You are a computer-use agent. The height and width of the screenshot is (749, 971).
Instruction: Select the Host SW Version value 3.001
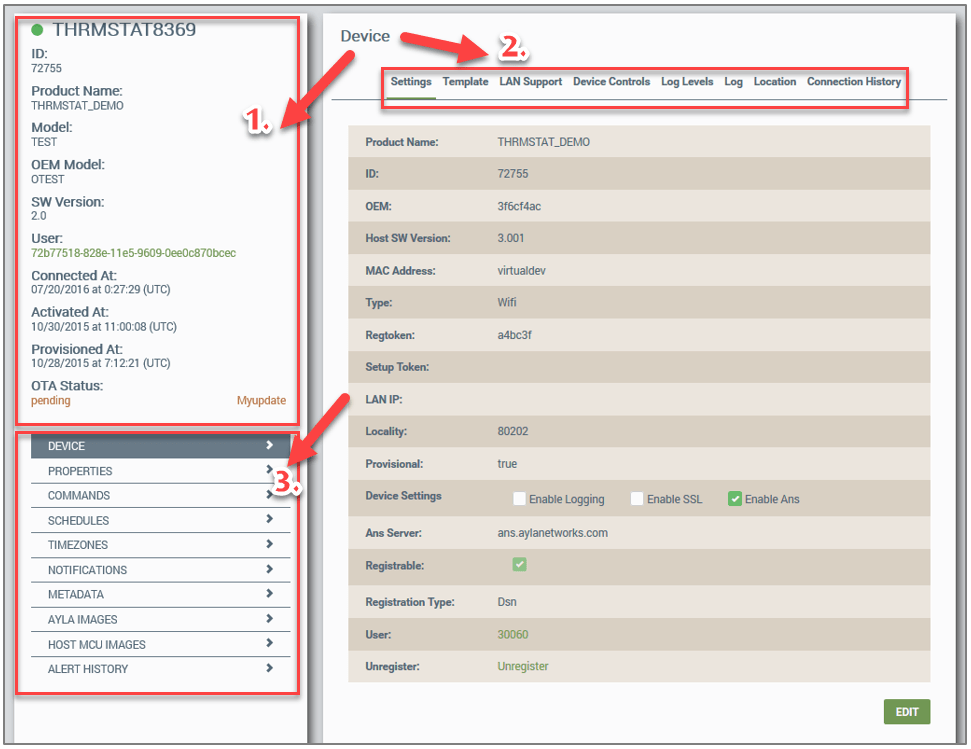[x=510, y=238]
